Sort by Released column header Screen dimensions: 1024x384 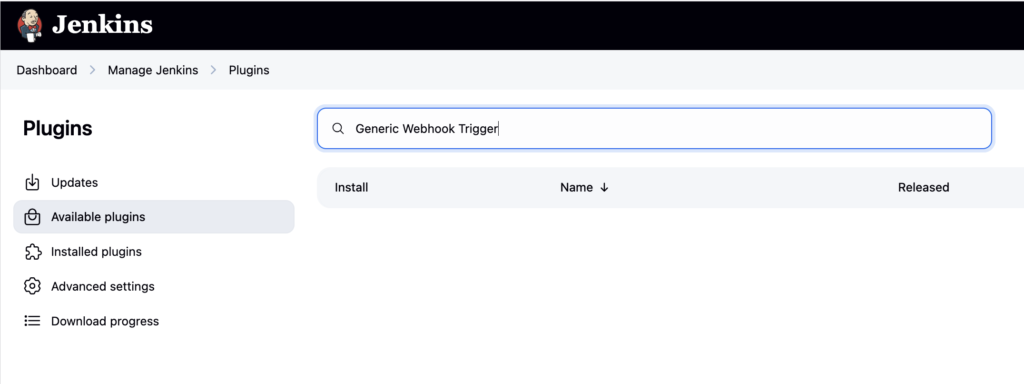coord(923,187)
